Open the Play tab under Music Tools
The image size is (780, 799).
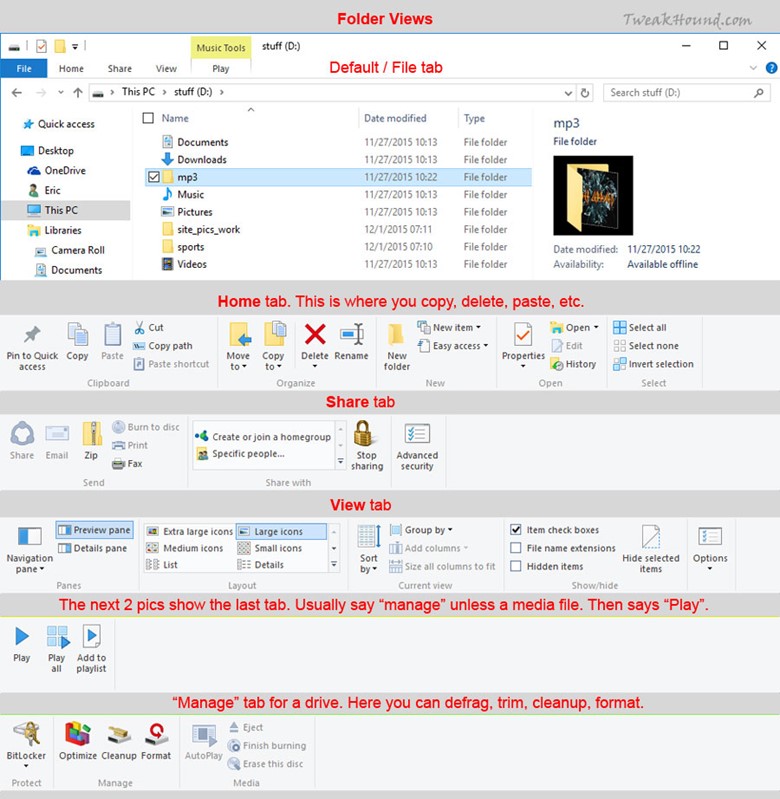coord(221,69)
